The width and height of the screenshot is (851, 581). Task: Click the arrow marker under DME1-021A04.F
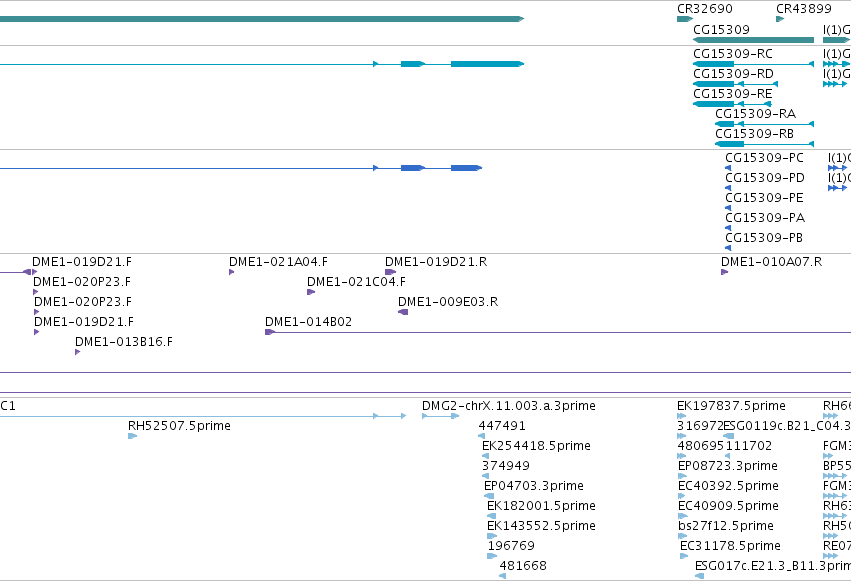coord(232,272)
